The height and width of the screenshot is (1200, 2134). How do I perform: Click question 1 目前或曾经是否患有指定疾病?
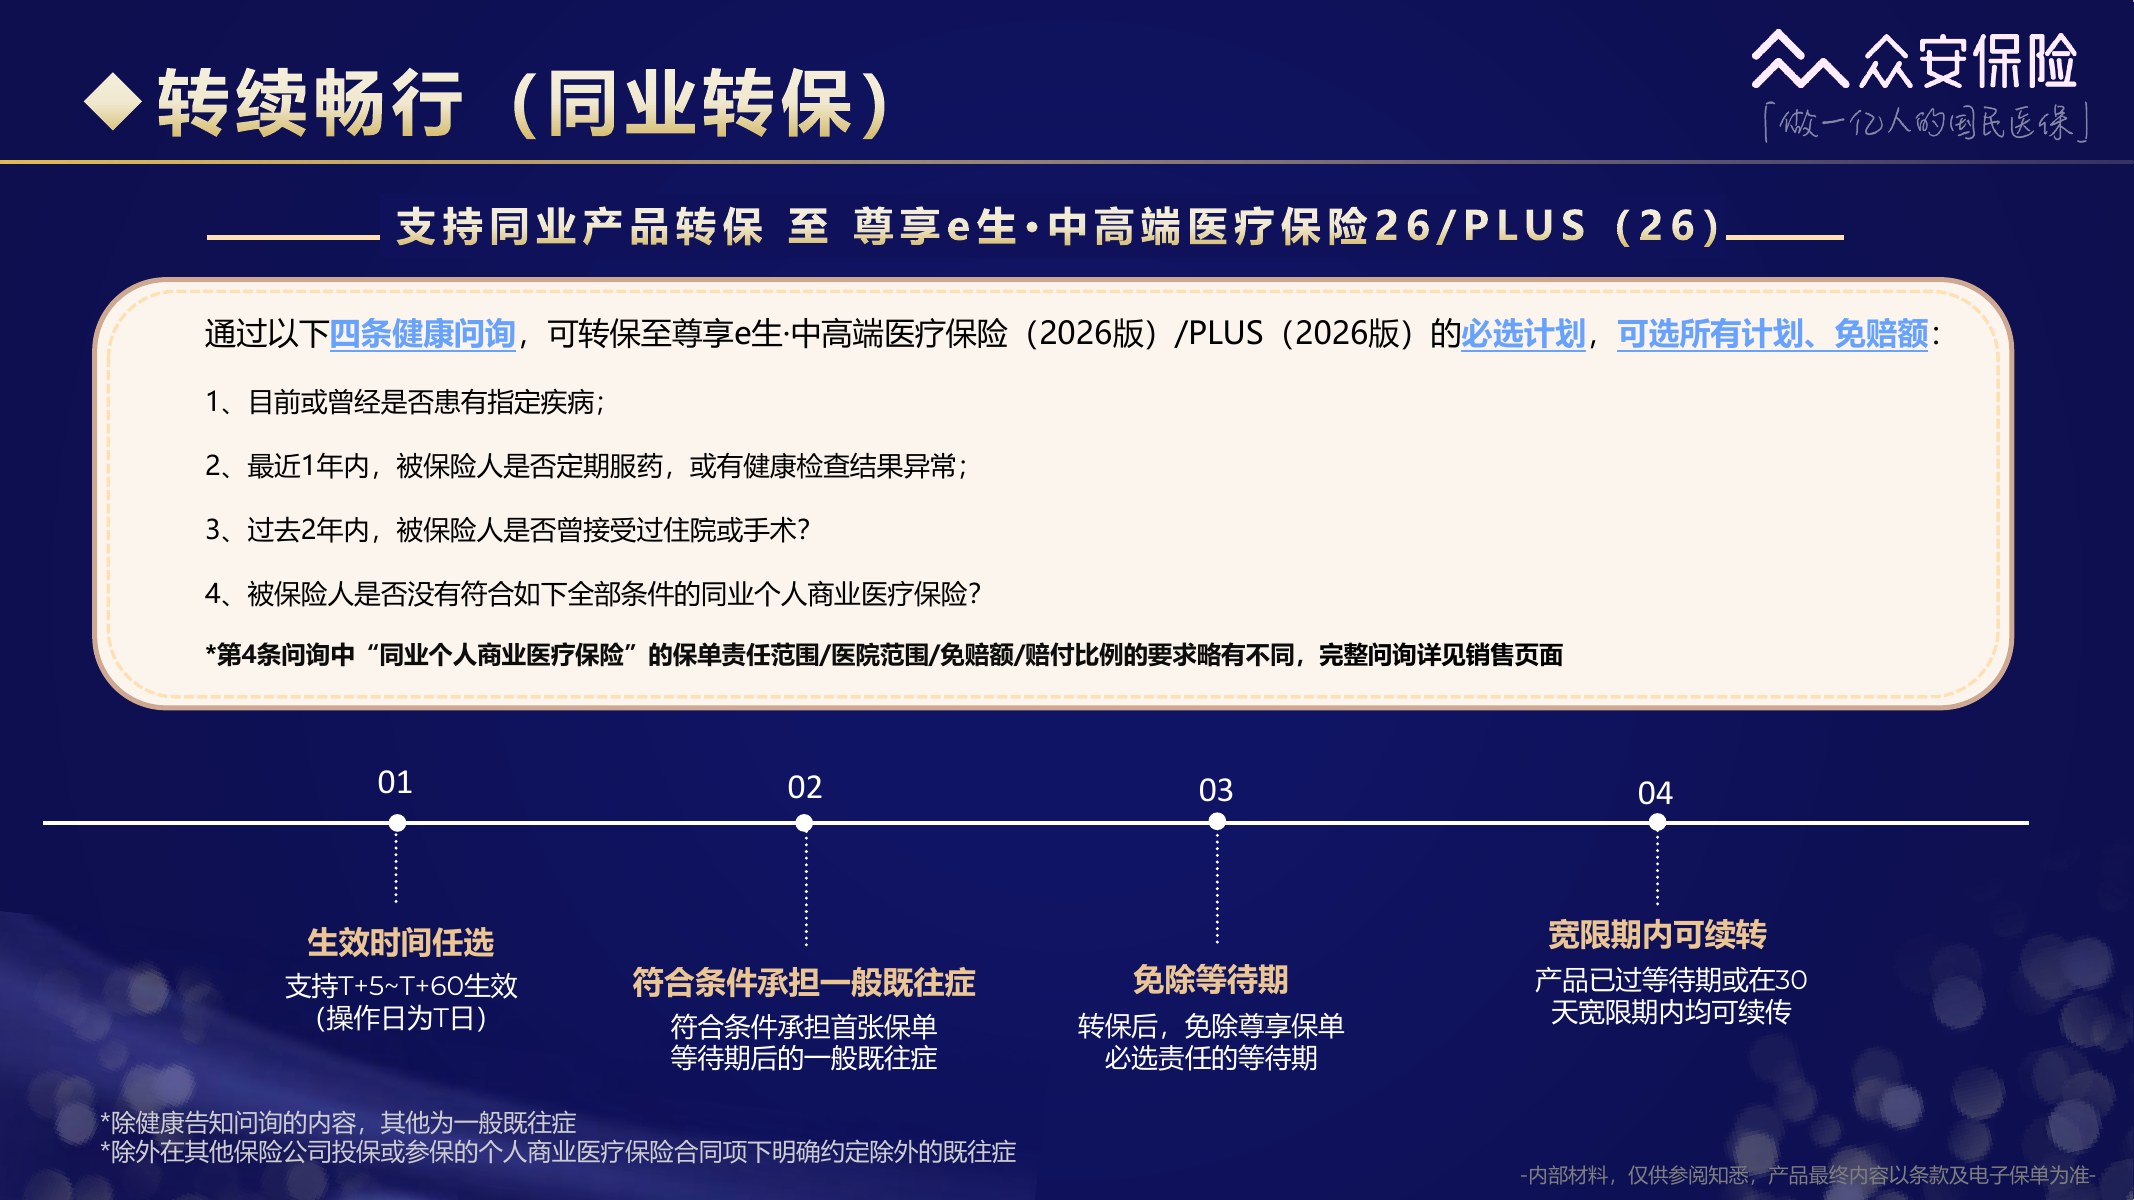pyautogui.click(x=405, y=402)
